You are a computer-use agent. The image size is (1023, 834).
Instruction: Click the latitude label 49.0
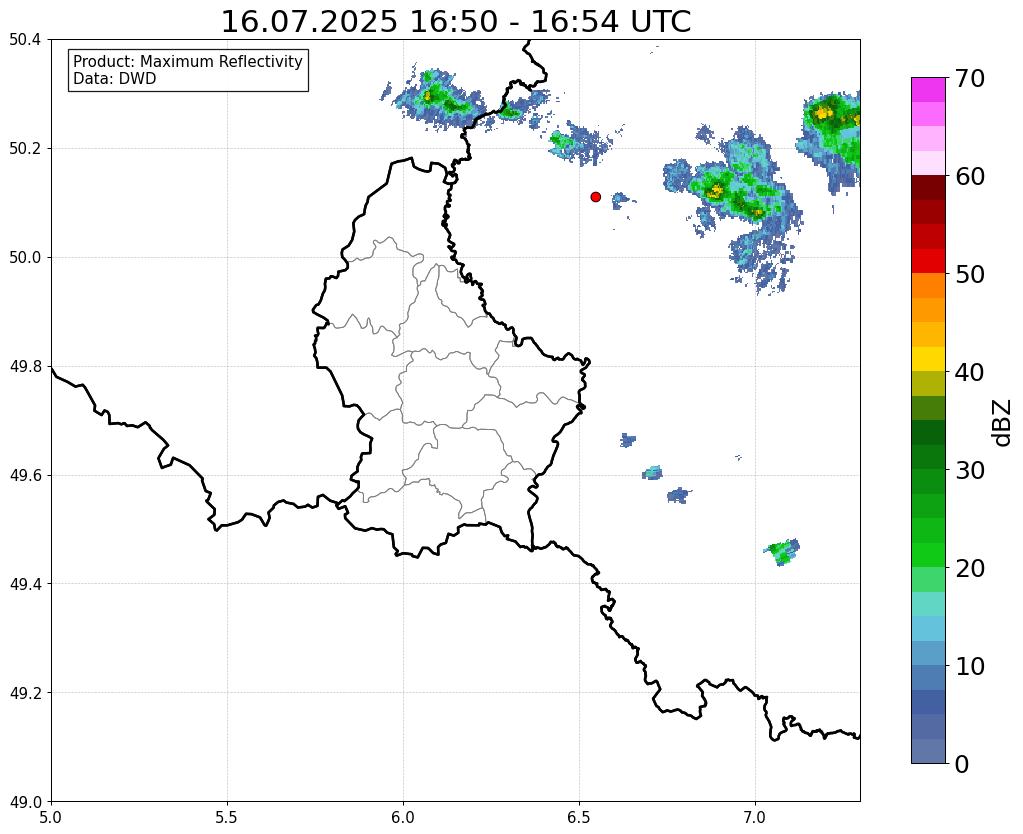(x=25, y=802)
